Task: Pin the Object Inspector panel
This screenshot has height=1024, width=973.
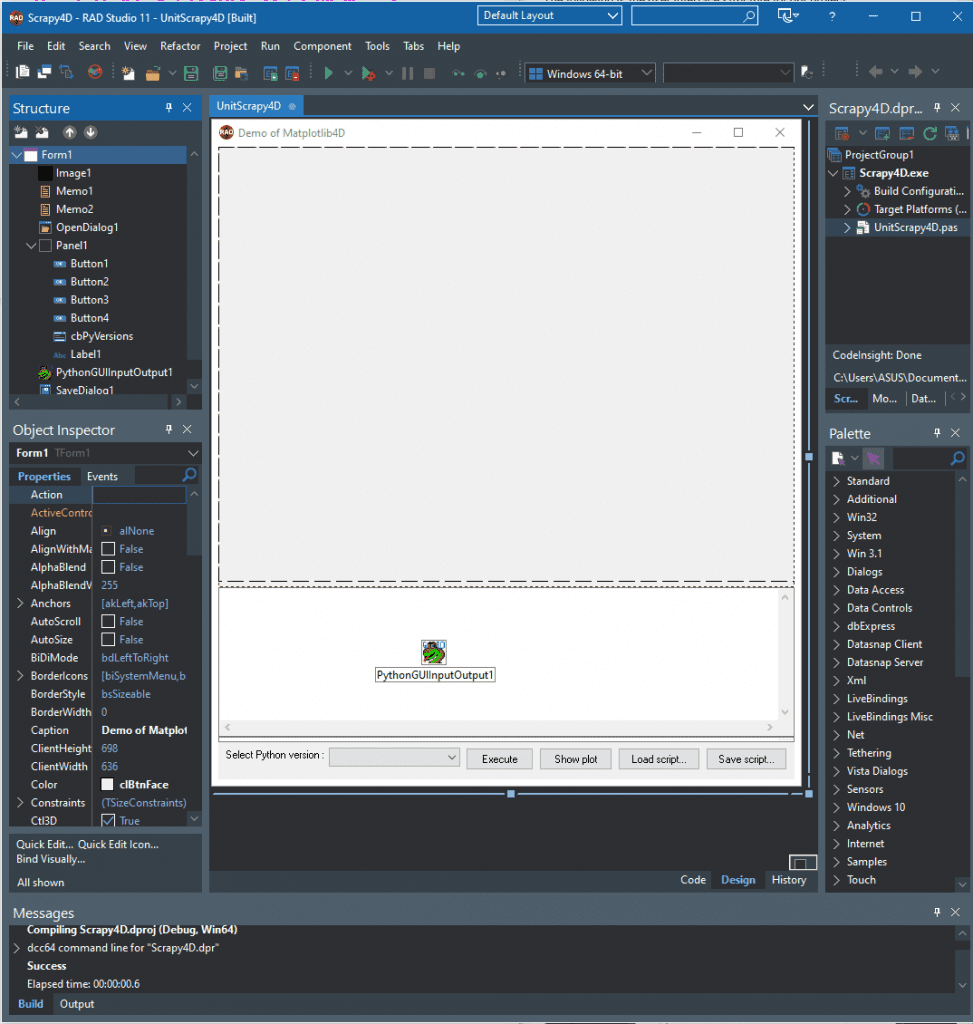Action: tap(168, 429)
